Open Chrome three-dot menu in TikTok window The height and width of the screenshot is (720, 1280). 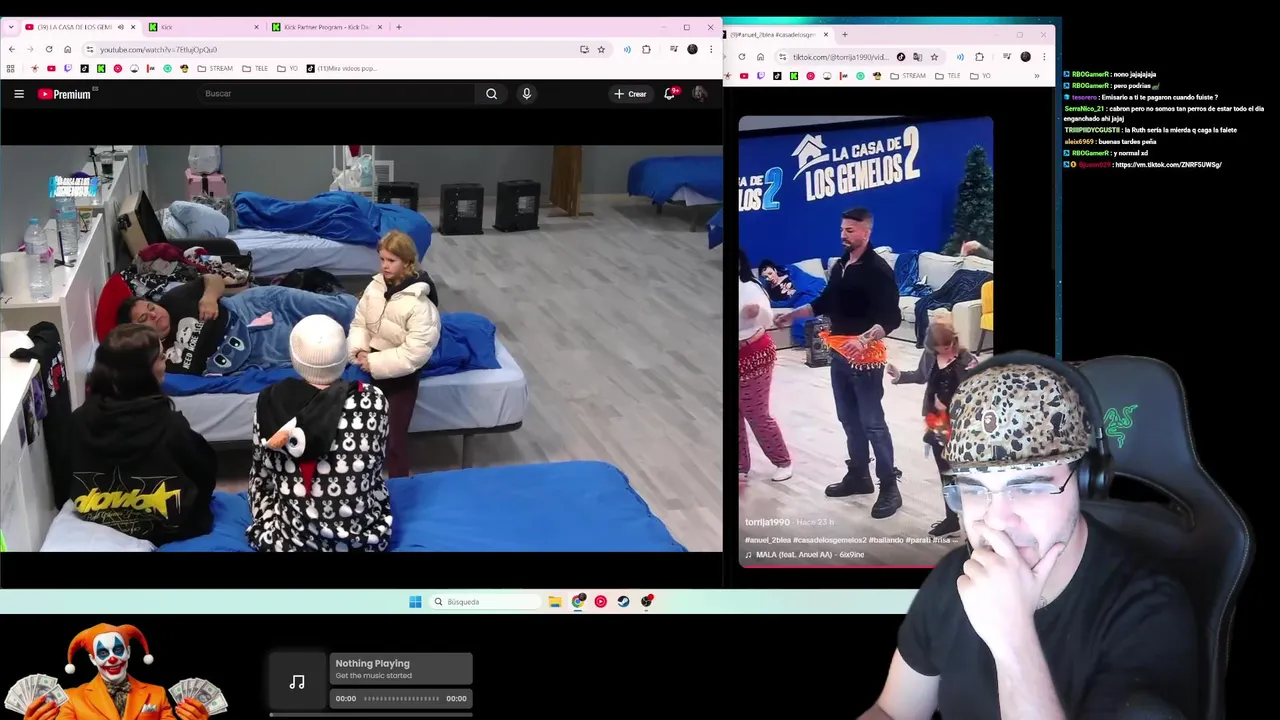pyautogui.click(x=1044, y=57)
